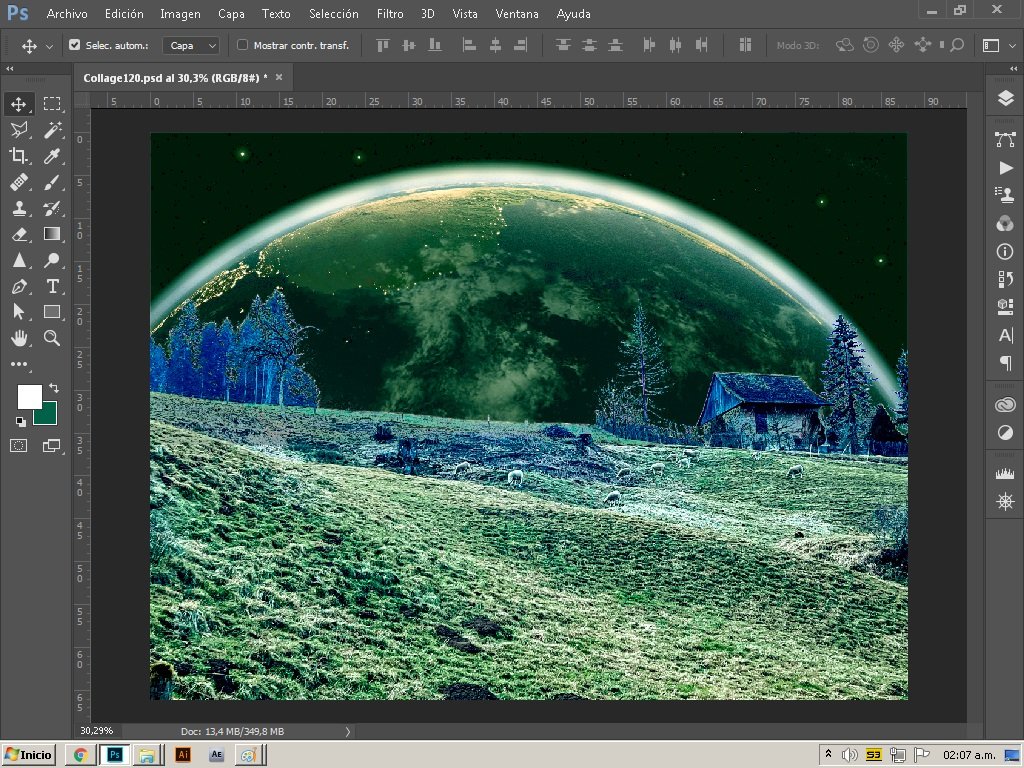Open the Histogram panel icon

pos(1005,473)
